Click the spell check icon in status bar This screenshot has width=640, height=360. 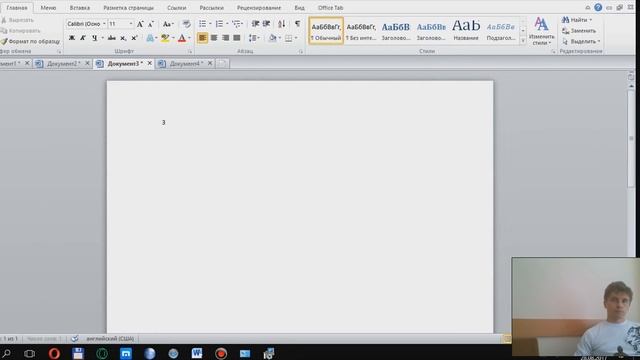click(75, 338)
